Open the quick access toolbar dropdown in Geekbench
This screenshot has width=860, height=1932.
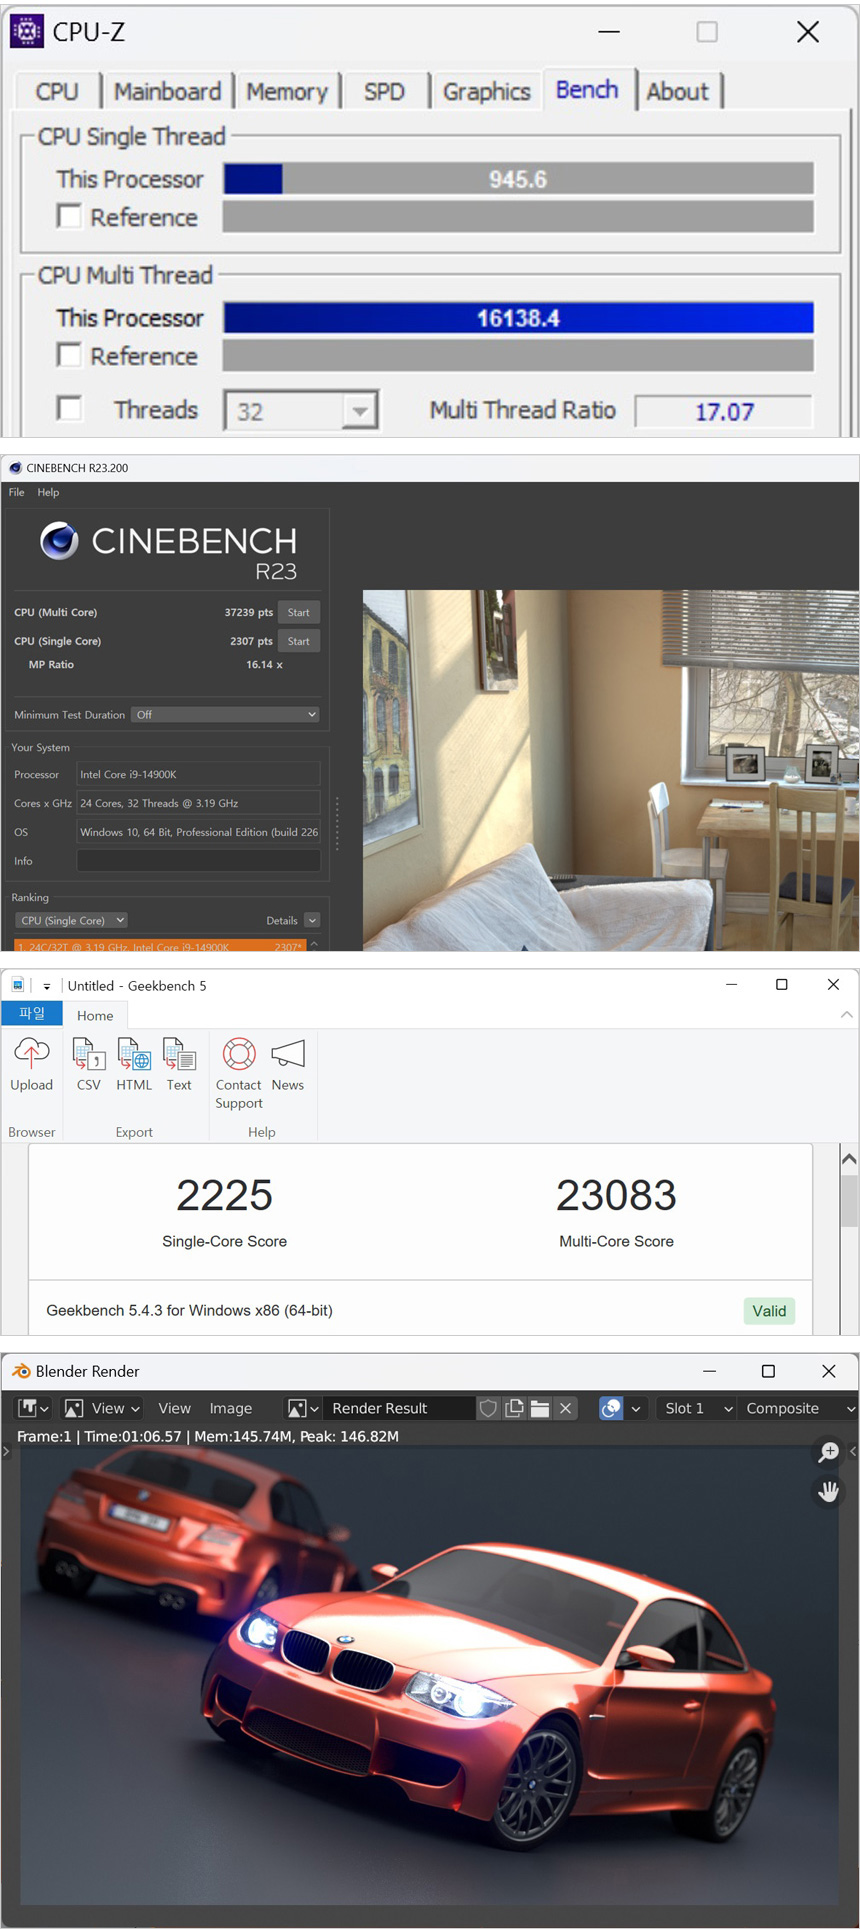coord(46,986)
